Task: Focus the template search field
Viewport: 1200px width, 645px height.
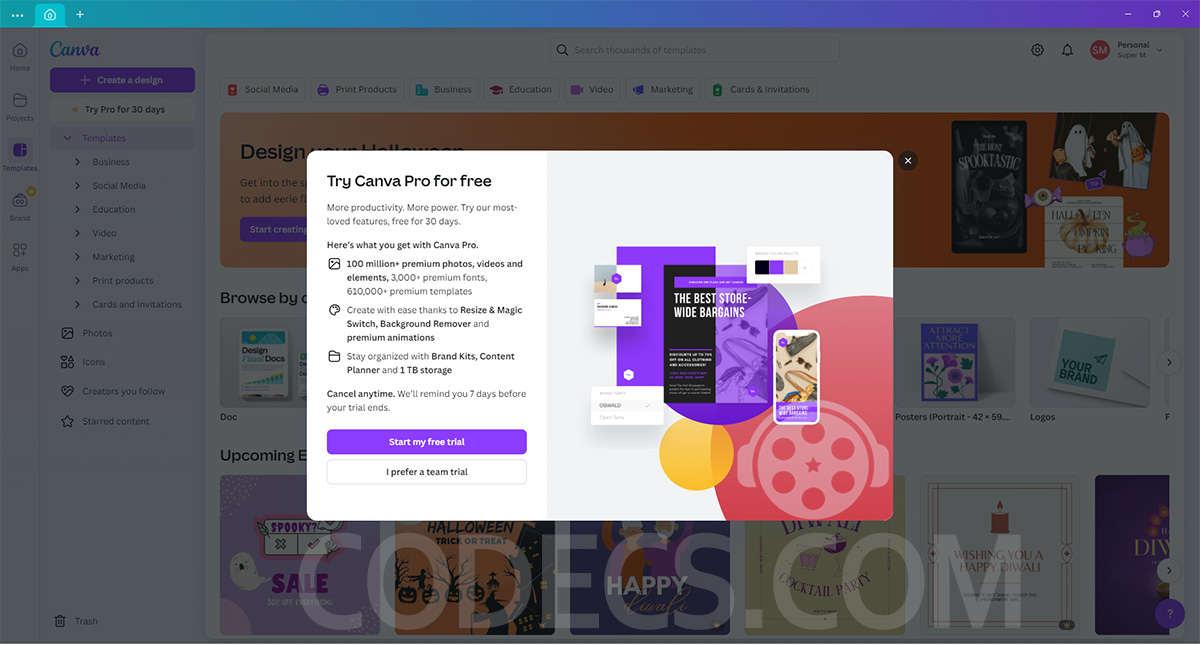Action: (695, 50)
